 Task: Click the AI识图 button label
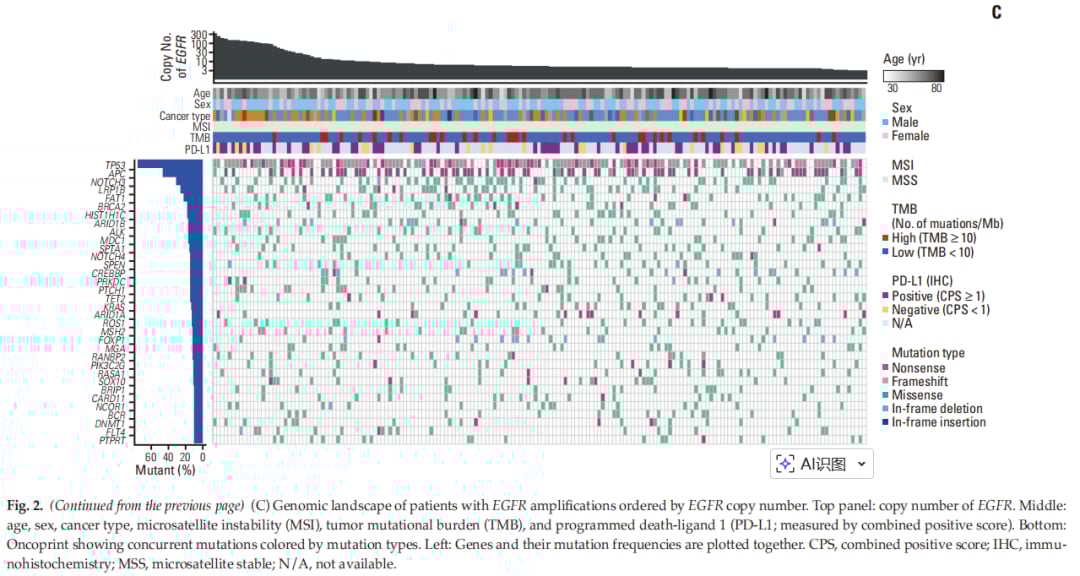[823, 464]
